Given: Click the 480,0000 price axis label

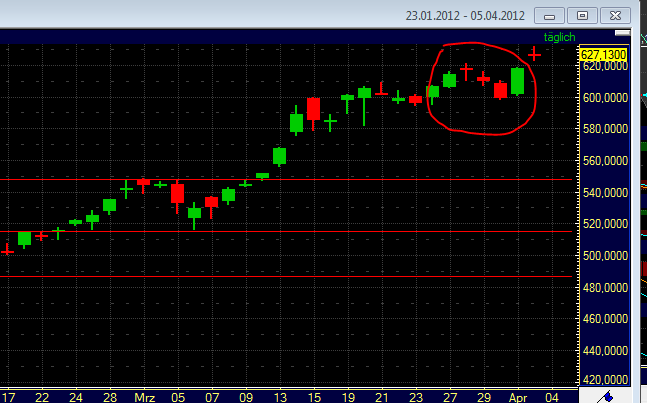Looking at the screenshot, I should click(x=605, y=287).
